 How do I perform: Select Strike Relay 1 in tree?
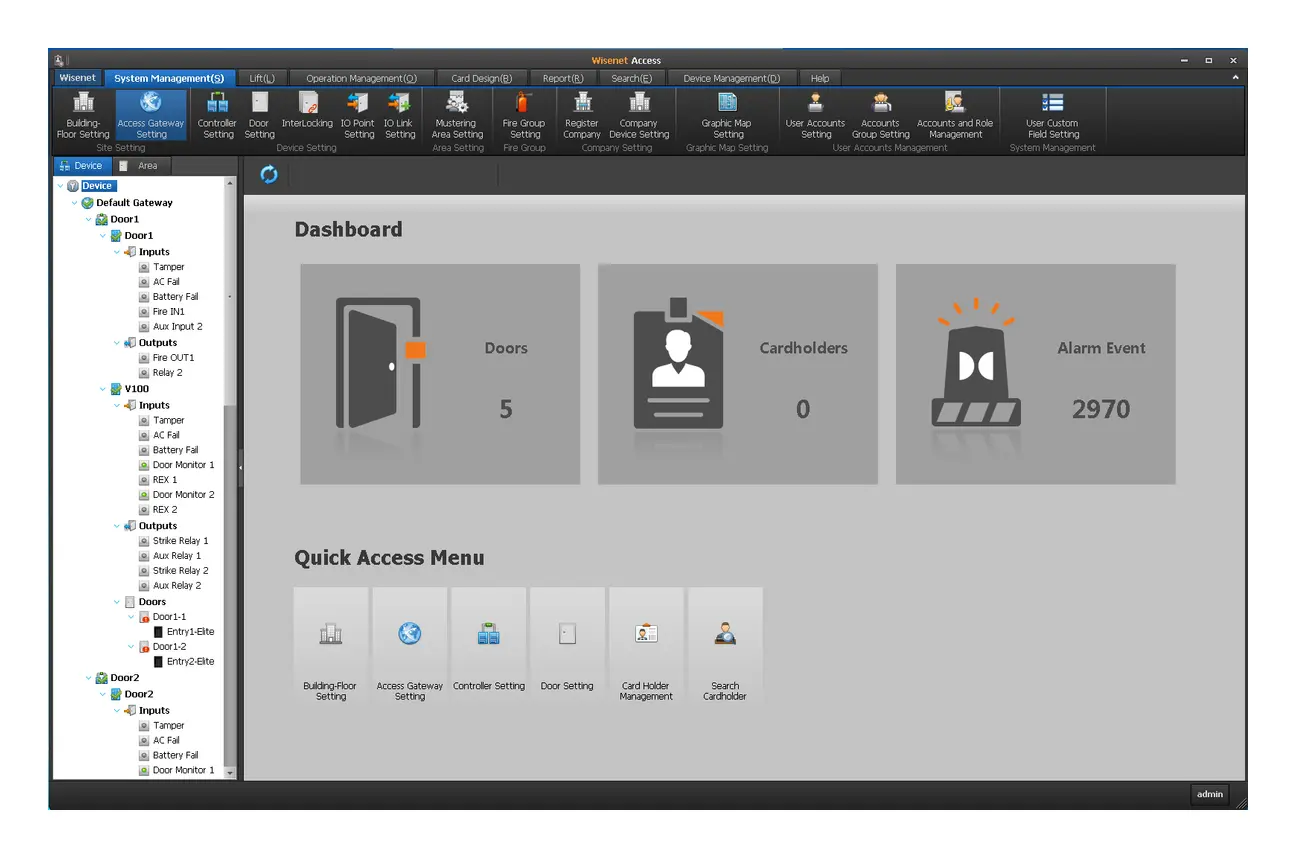tap(180, 541)
